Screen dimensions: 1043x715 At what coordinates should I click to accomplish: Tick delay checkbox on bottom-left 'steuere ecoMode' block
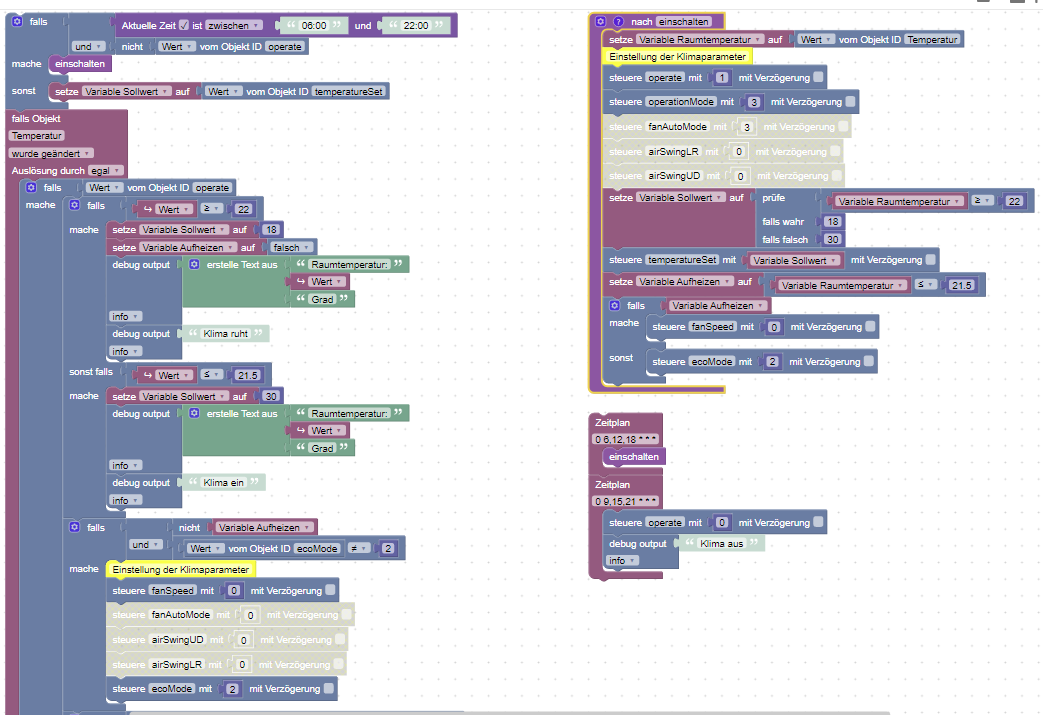[329, 688]
